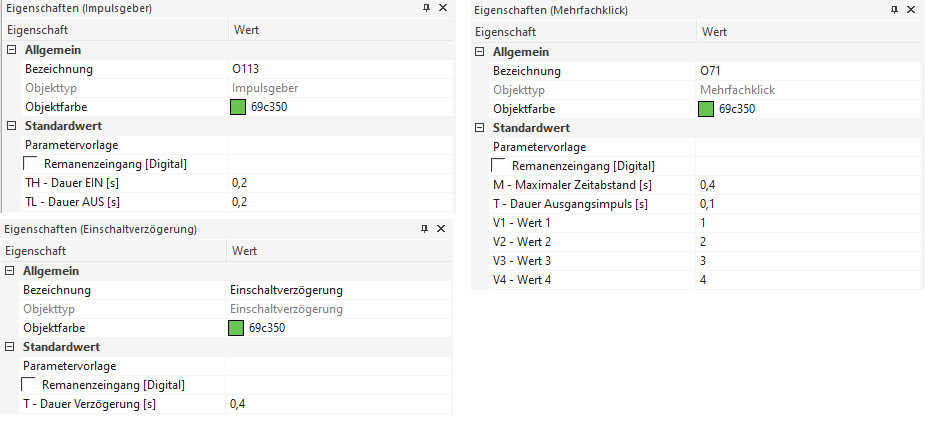Toggle Remanenzeingang checkbox in Mehrfachklick panel
This screenshot has width=925, height=431.
click(x=499, y=166)
